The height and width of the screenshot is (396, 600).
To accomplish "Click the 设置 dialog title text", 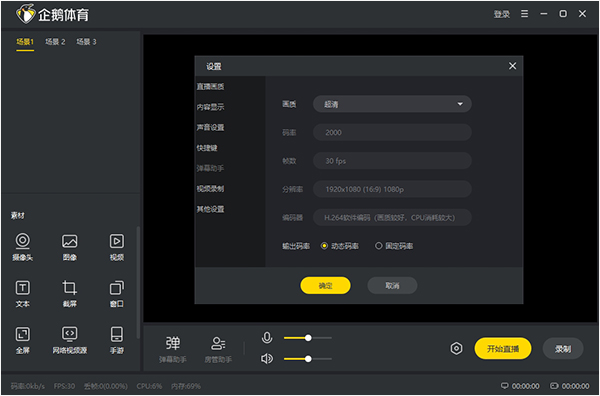I will click(x=214, y=67).
